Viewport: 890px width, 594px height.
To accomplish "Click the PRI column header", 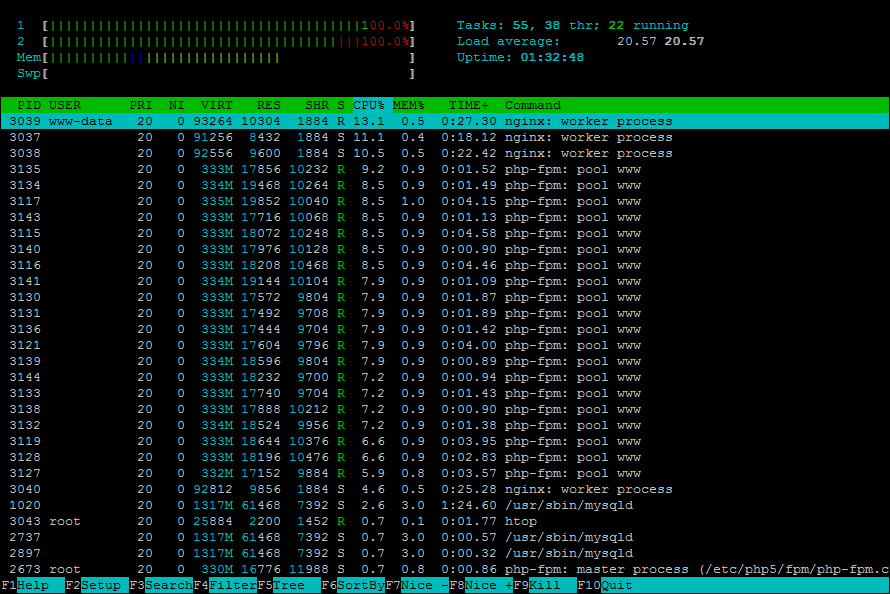I will point(141,106).
